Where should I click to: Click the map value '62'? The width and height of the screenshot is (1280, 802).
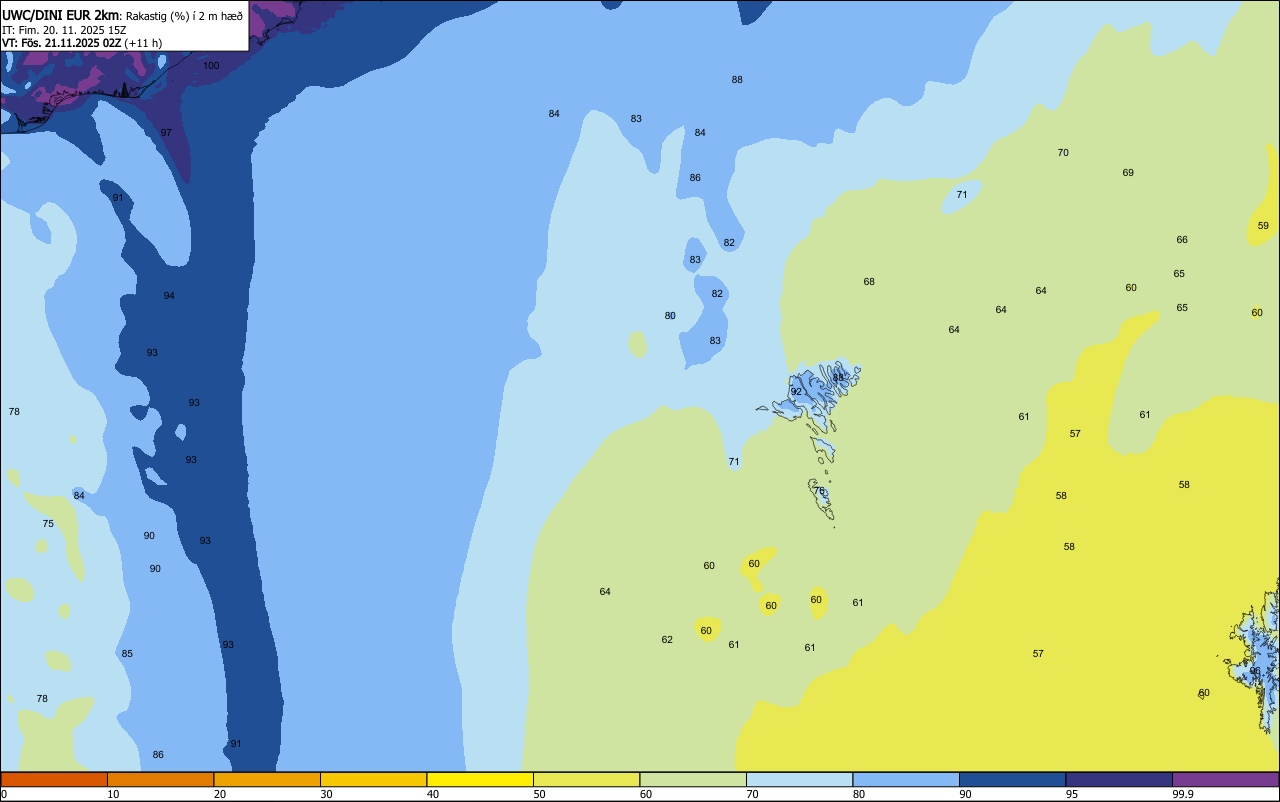pos(667,640)
